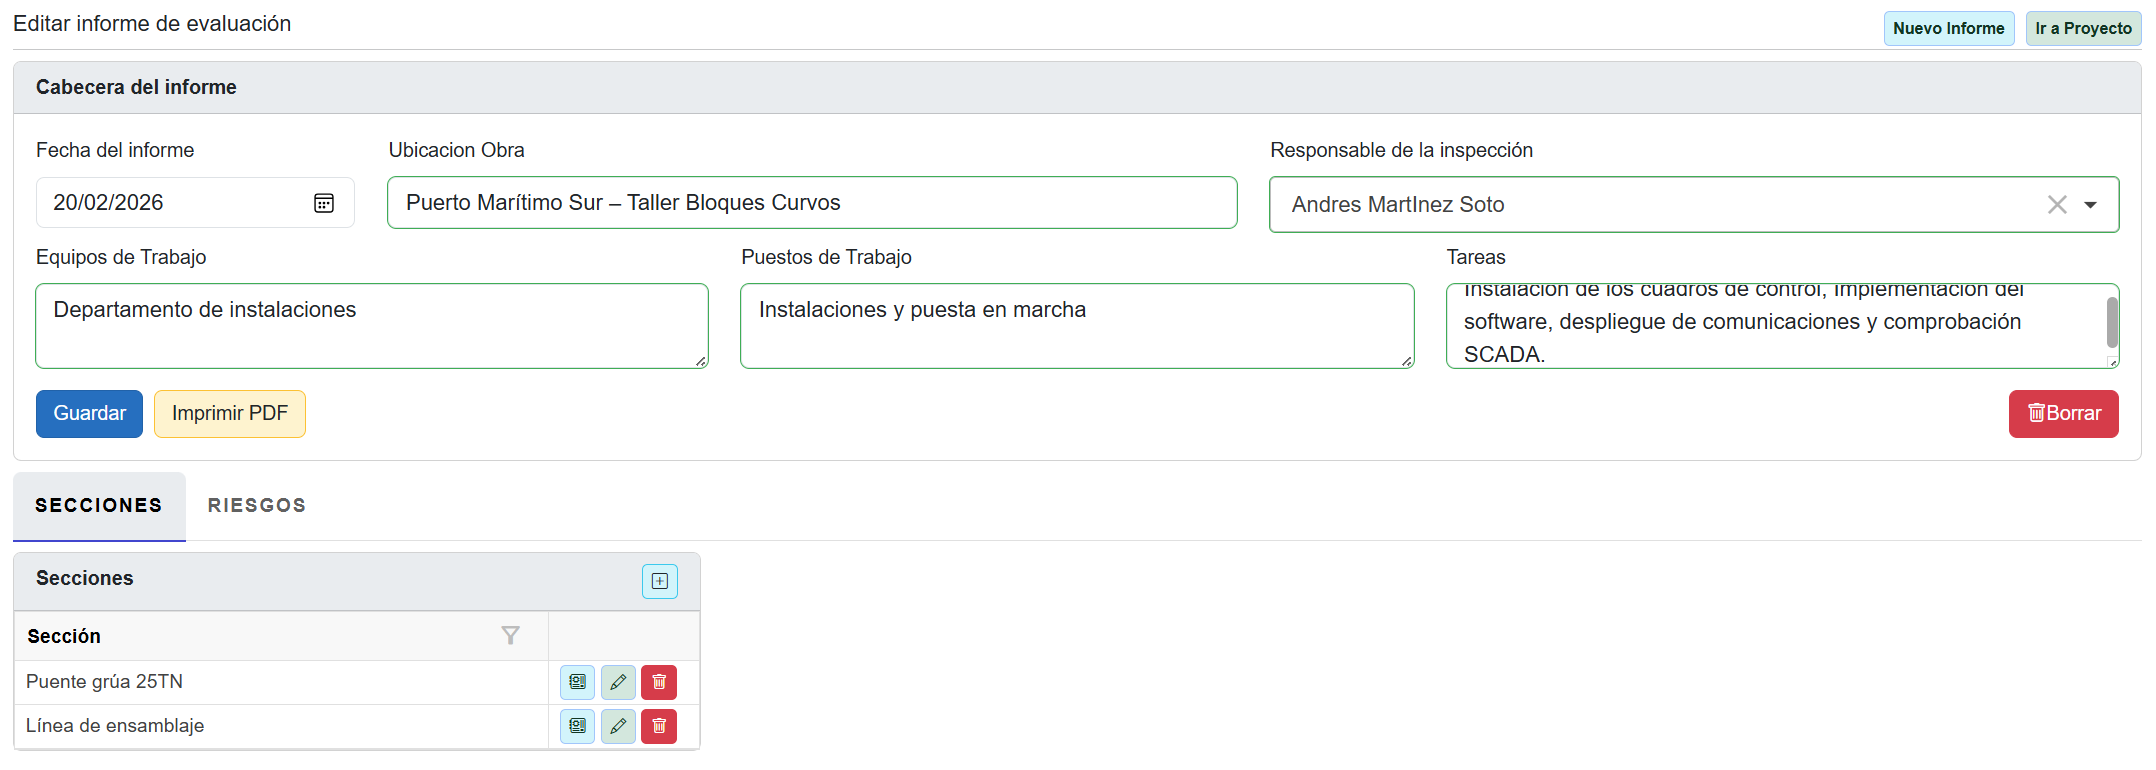Delete the Puente grúa 25TN section
The image size is (2156, 770).
coord(659,682)
